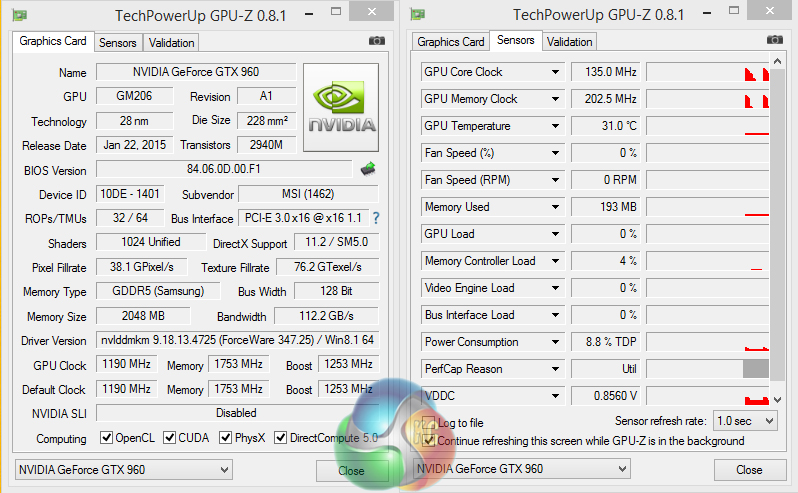Image resolution: width=798 pixels, height=493 pixels.
Task: Click the 31.0 °C temperature value
Action: click(606, 126)
